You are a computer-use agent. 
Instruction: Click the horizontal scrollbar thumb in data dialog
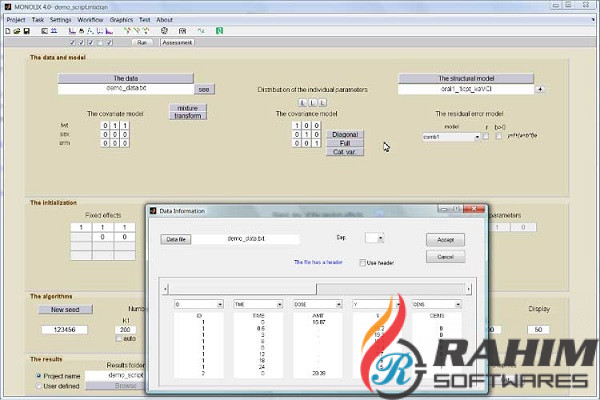(243, 289)
